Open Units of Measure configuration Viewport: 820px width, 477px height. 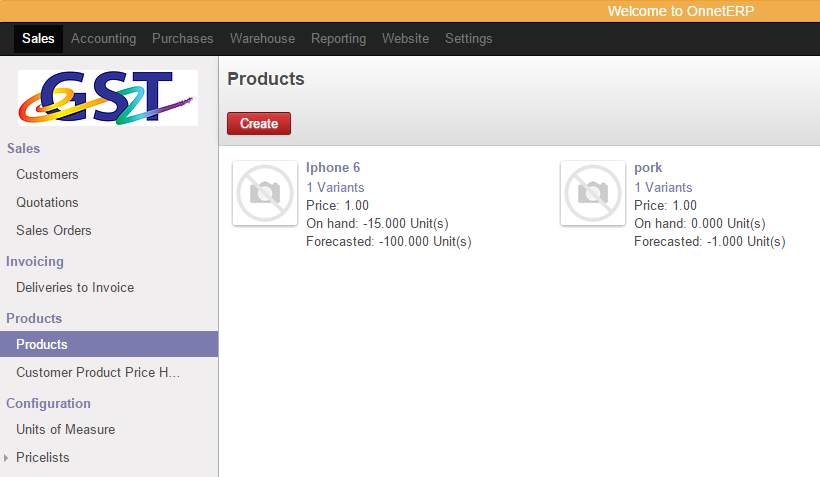tap(65, 429)
